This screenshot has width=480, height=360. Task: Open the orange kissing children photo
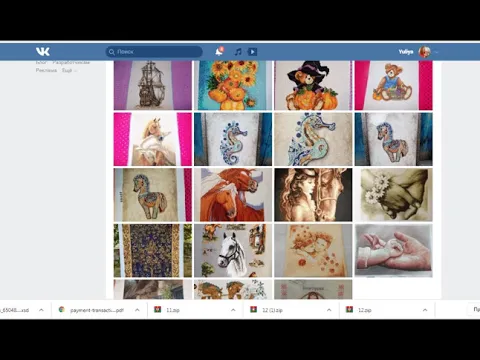tap(313, 251)
